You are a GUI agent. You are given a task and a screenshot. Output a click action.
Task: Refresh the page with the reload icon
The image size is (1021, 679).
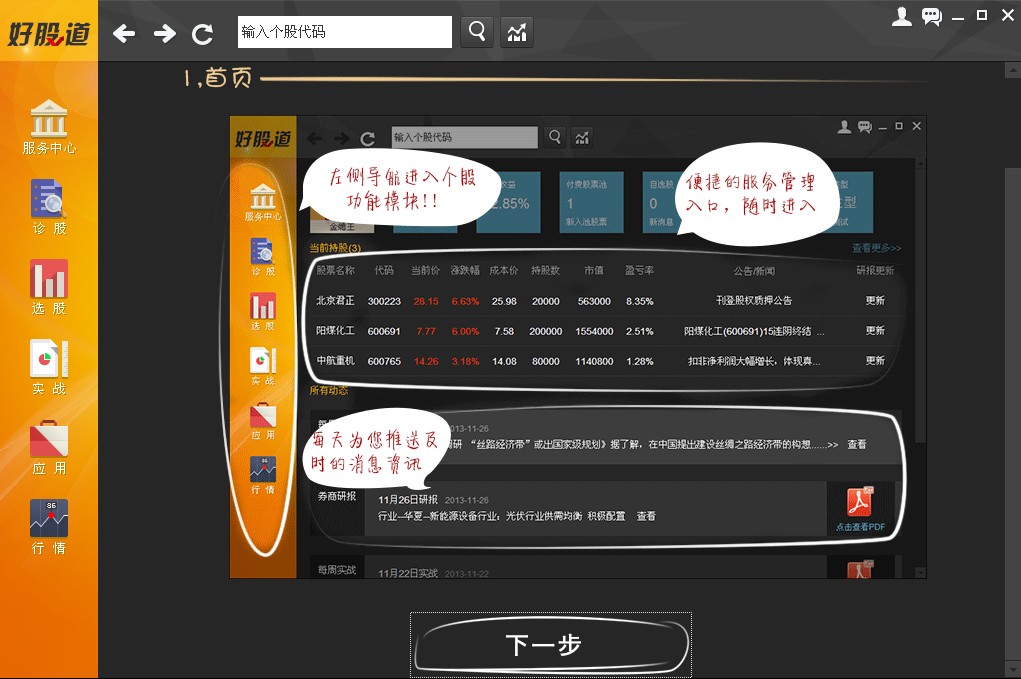click(203, 33)
